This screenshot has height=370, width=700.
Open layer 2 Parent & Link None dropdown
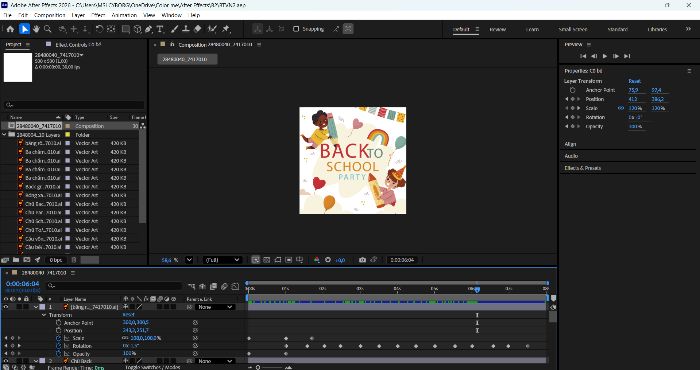point(215,361)
